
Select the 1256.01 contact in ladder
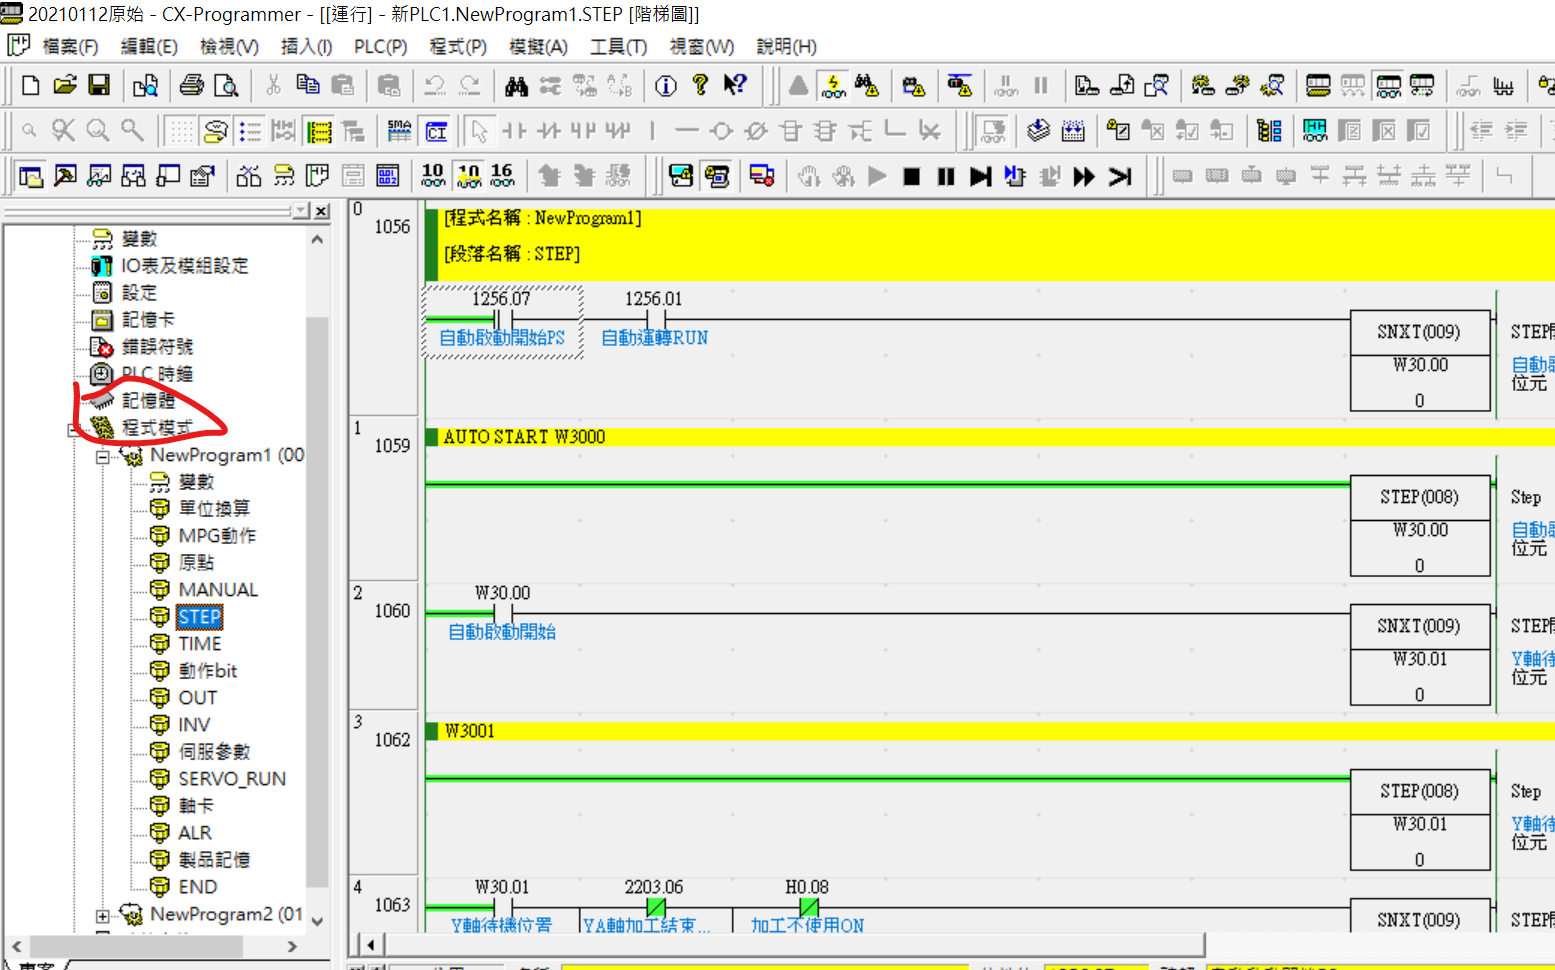[654, 318]
